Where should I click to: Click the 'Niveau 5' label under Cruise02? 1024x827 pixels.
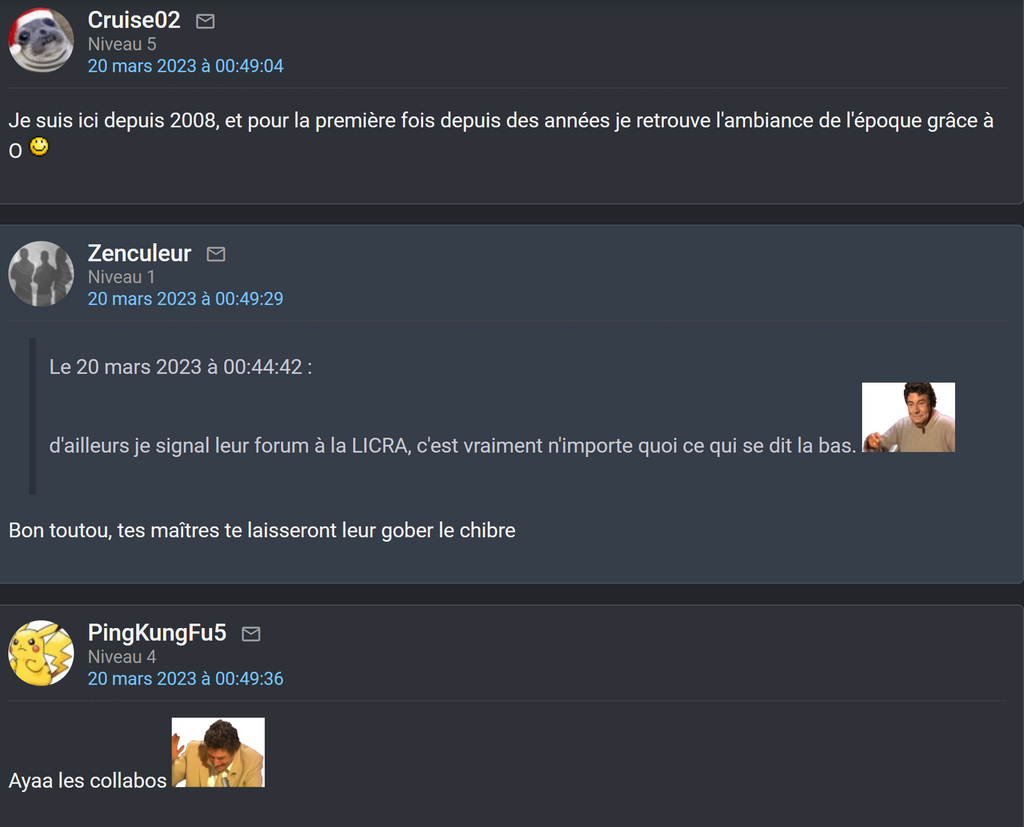[x=122, y=44]
